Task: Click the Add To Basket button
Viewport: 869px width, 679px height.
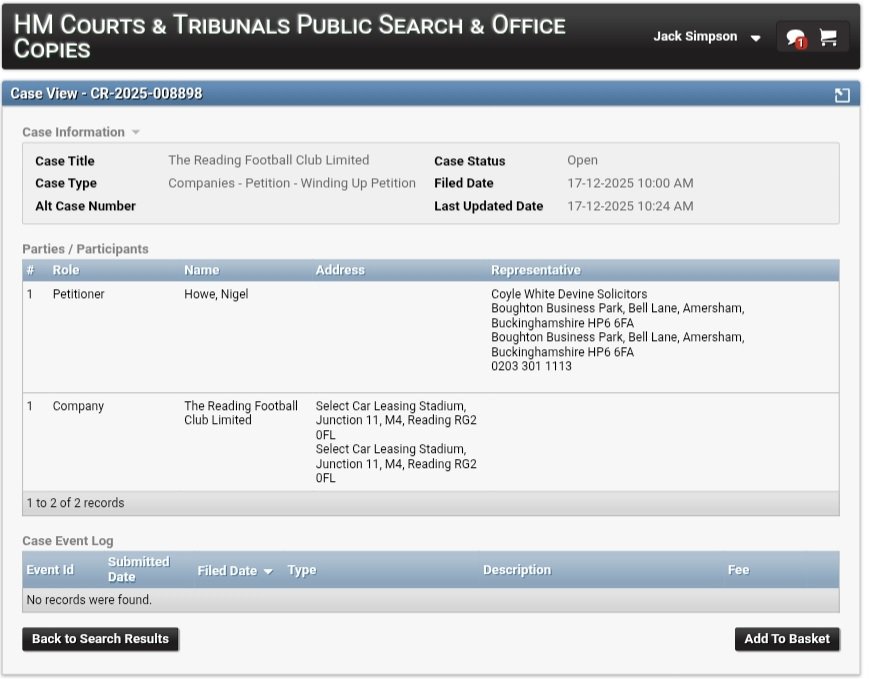Action: coord(786,639)
